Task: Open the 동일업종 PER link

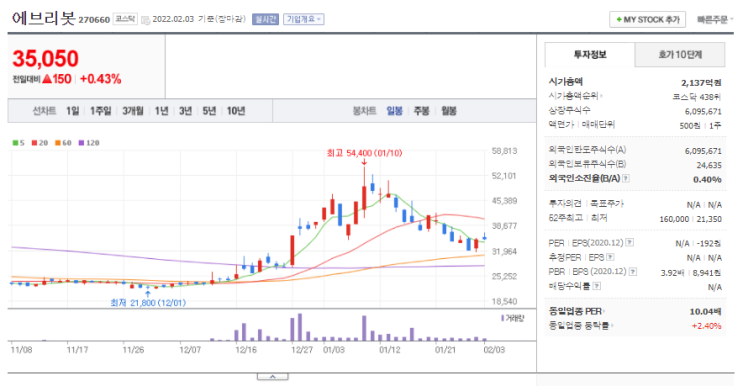Action: click(576, 311)
